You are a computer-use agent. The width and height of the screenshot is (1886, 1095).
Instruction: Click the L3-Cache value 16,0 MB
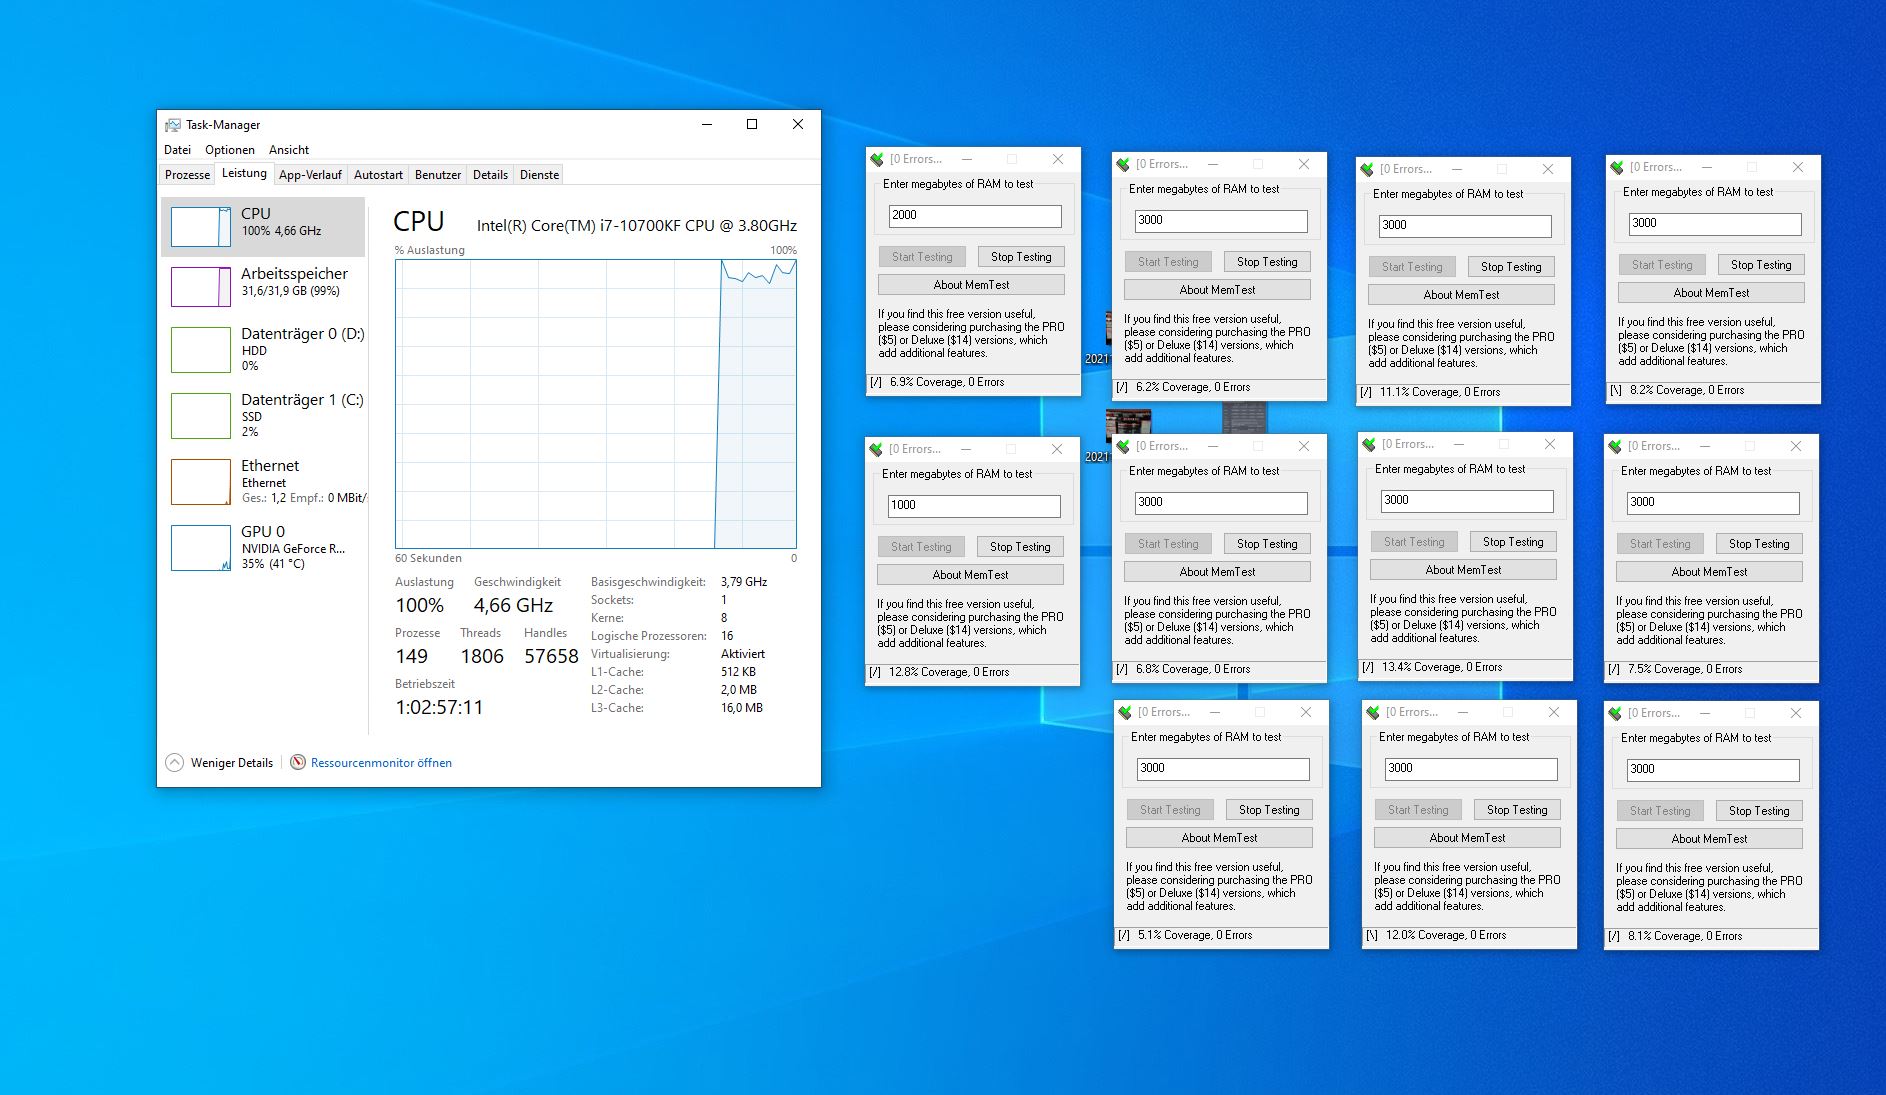742,708
